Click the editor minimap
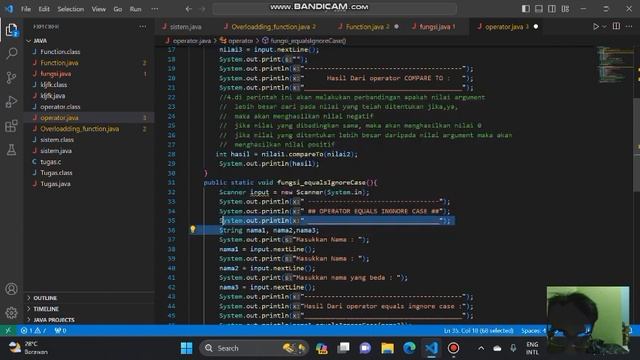Screen dimensions: 640x360 point(614,64)
